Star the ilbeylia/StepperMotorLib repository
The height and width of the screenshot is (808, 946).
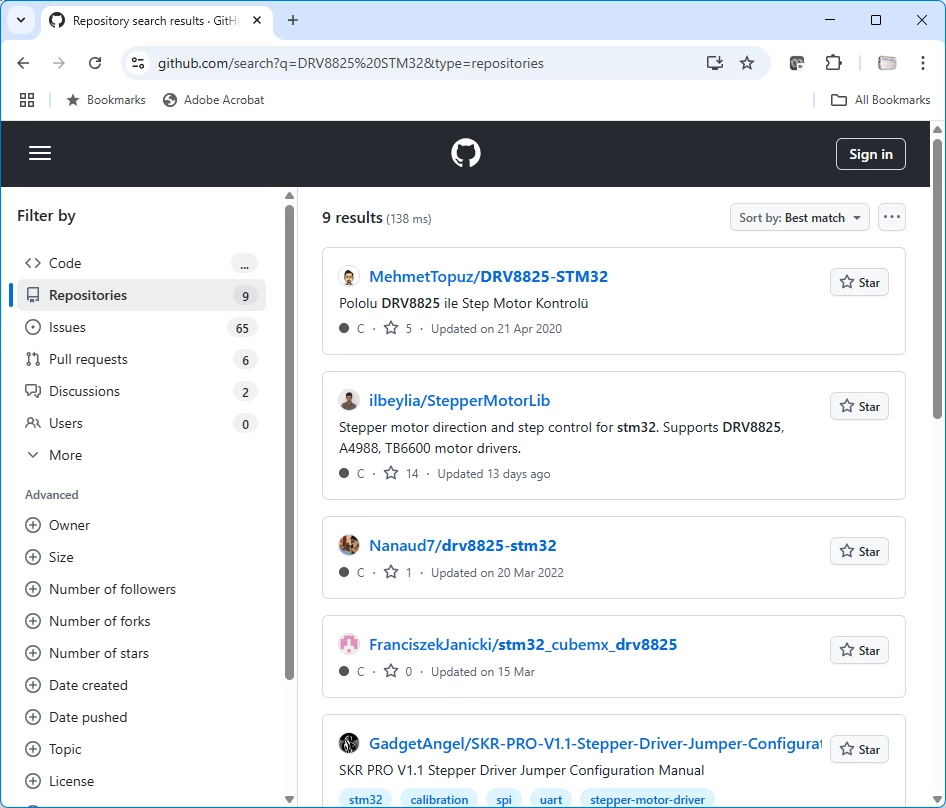point(859,406)
